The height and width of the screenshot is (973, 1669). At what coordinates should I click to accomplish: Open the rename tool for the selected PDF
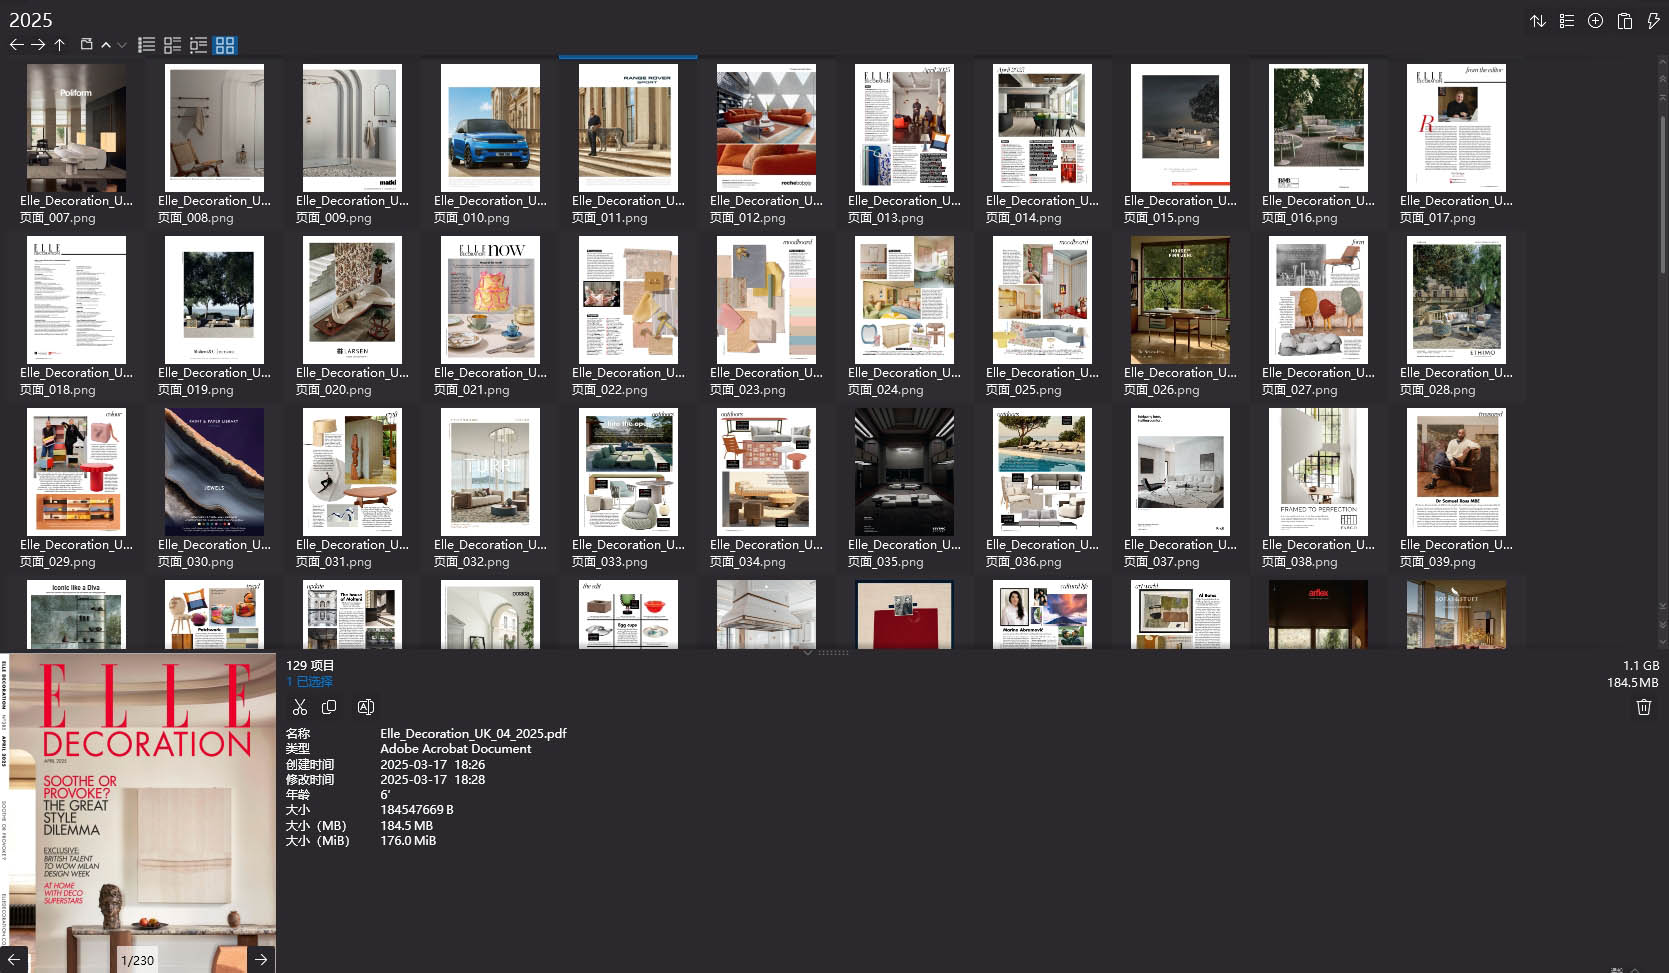[x=365, y=707]
